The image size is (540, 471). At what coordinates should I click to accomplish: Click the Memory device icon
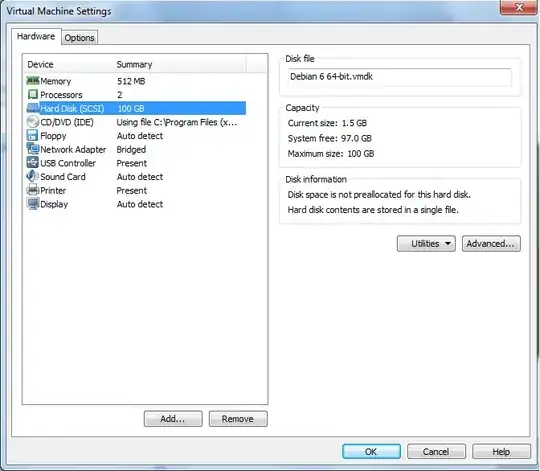click(33, 81)
